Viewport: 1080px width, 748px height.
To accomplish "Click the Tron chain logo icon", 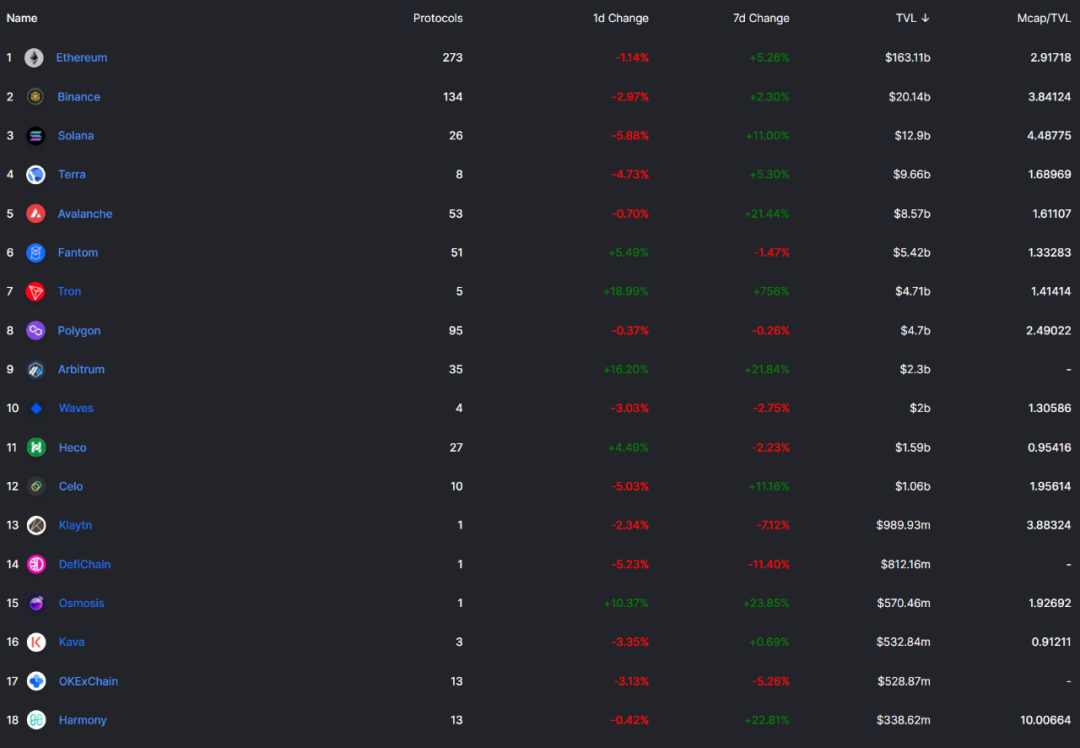I will pos(35,291).
